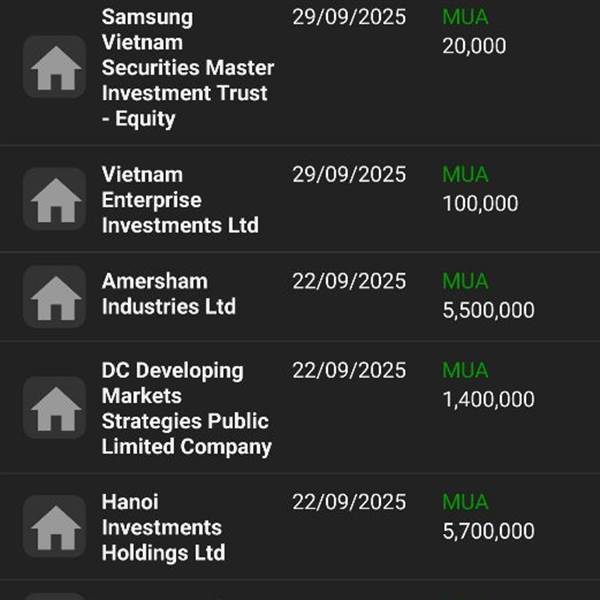
Task: Tap MUA label on Hanoi Investments row
Action: point(465,501)
